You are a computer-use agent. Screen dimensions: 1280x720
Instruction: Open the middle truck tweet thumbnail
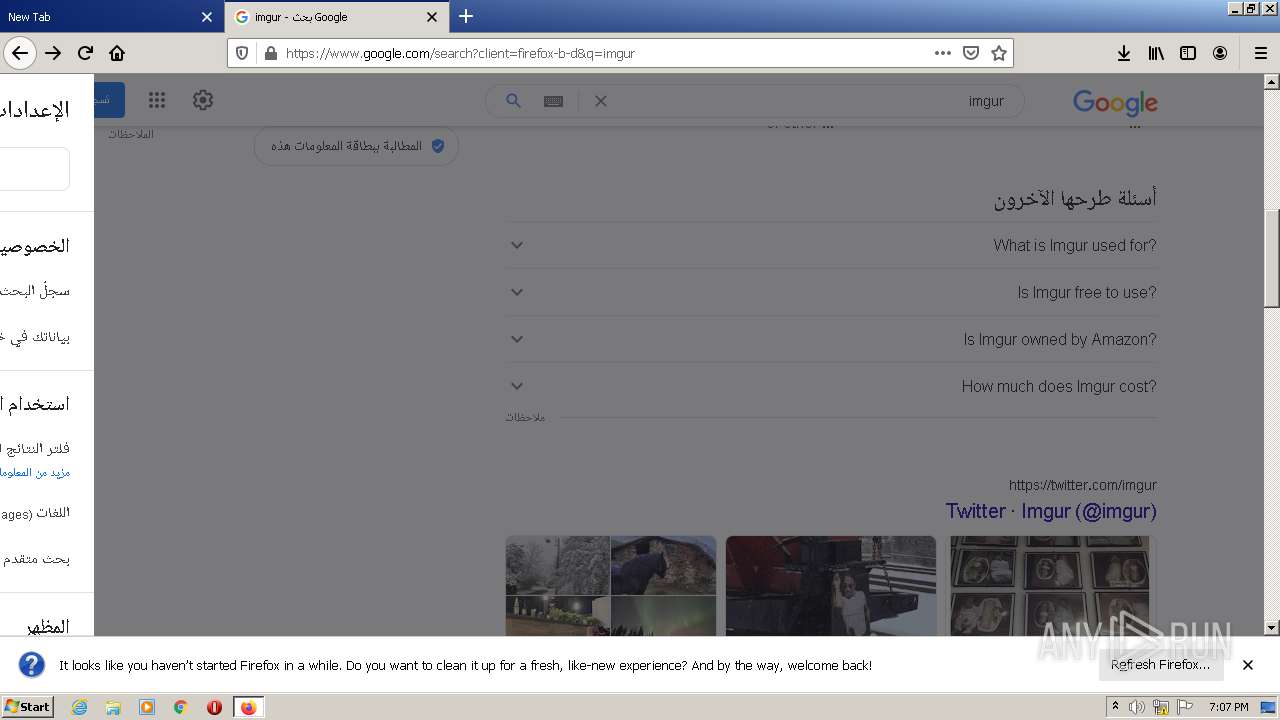831,586
